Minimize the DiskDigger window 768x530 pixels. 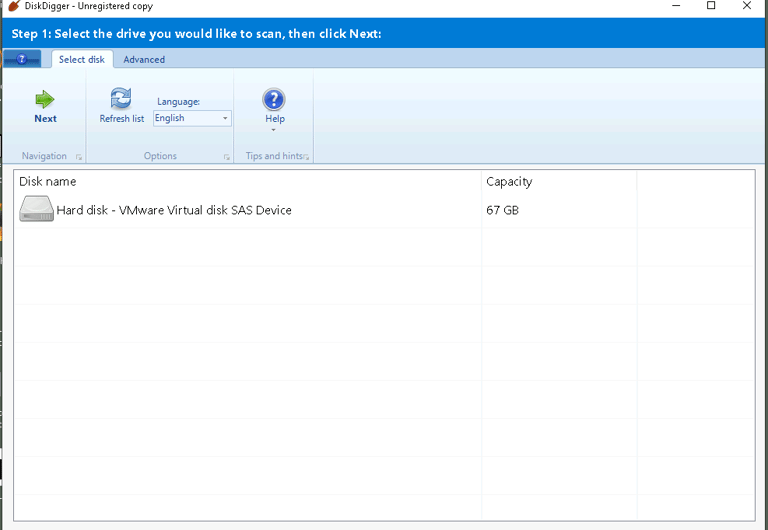[676, 6]
